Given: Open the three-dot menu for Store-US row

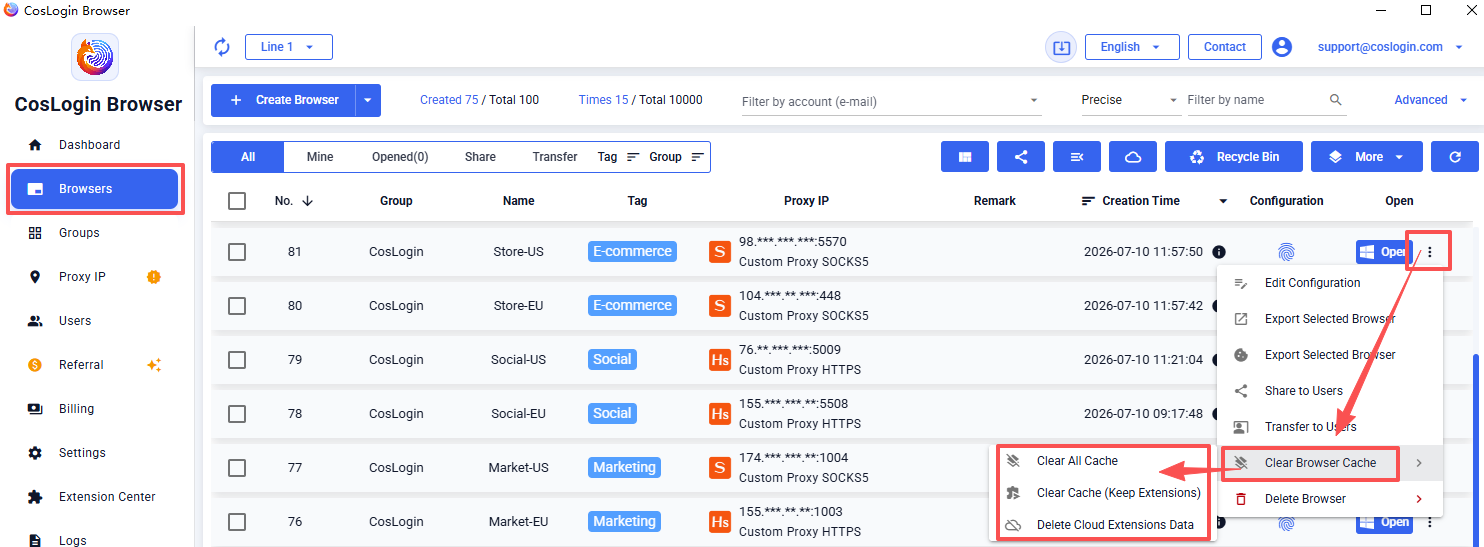Looking at the screenshot, I should coord(1430,252).
